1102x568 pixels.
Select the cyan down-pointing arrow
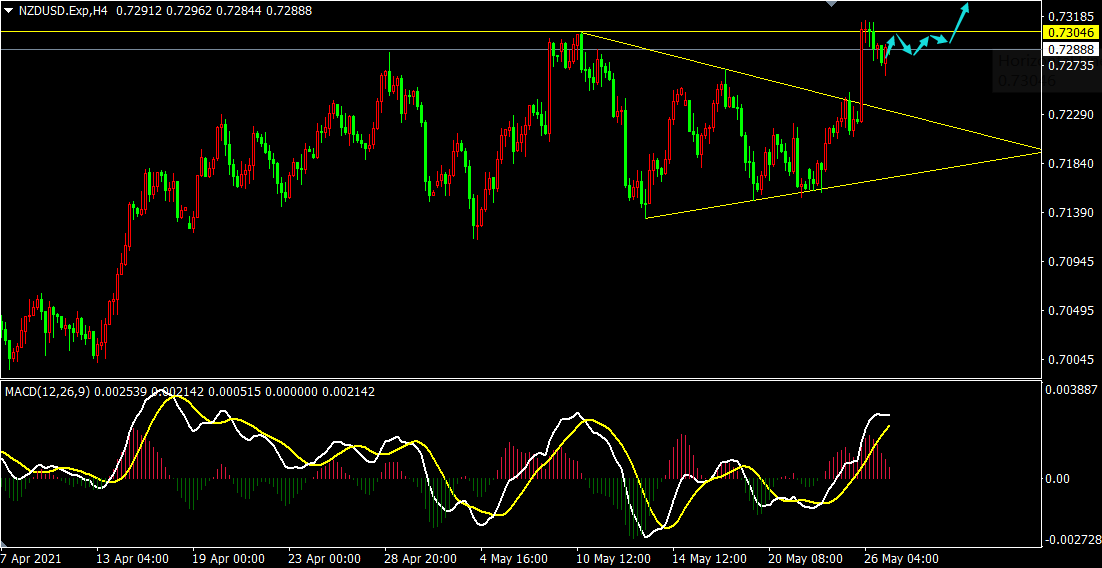coord(905,45)
